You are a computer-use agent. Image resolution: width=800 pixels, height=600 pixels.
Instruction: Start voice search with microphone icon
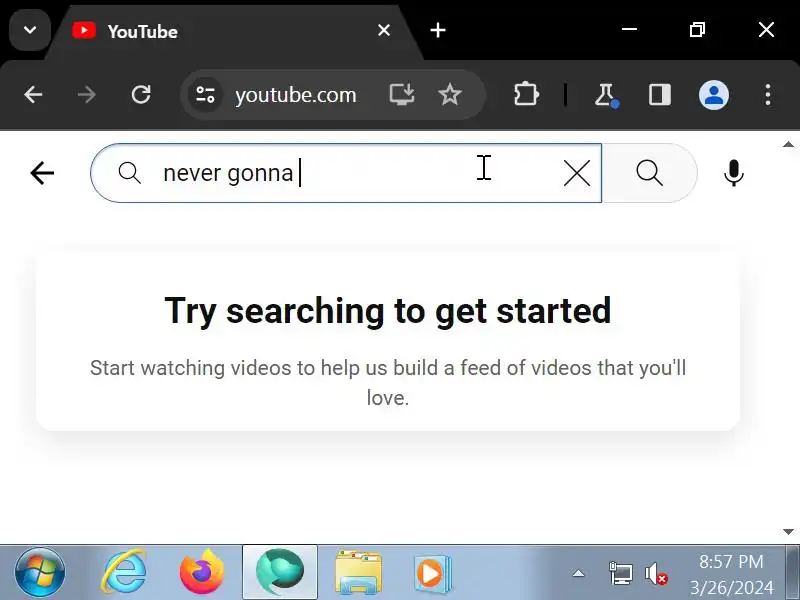point(734,173)
